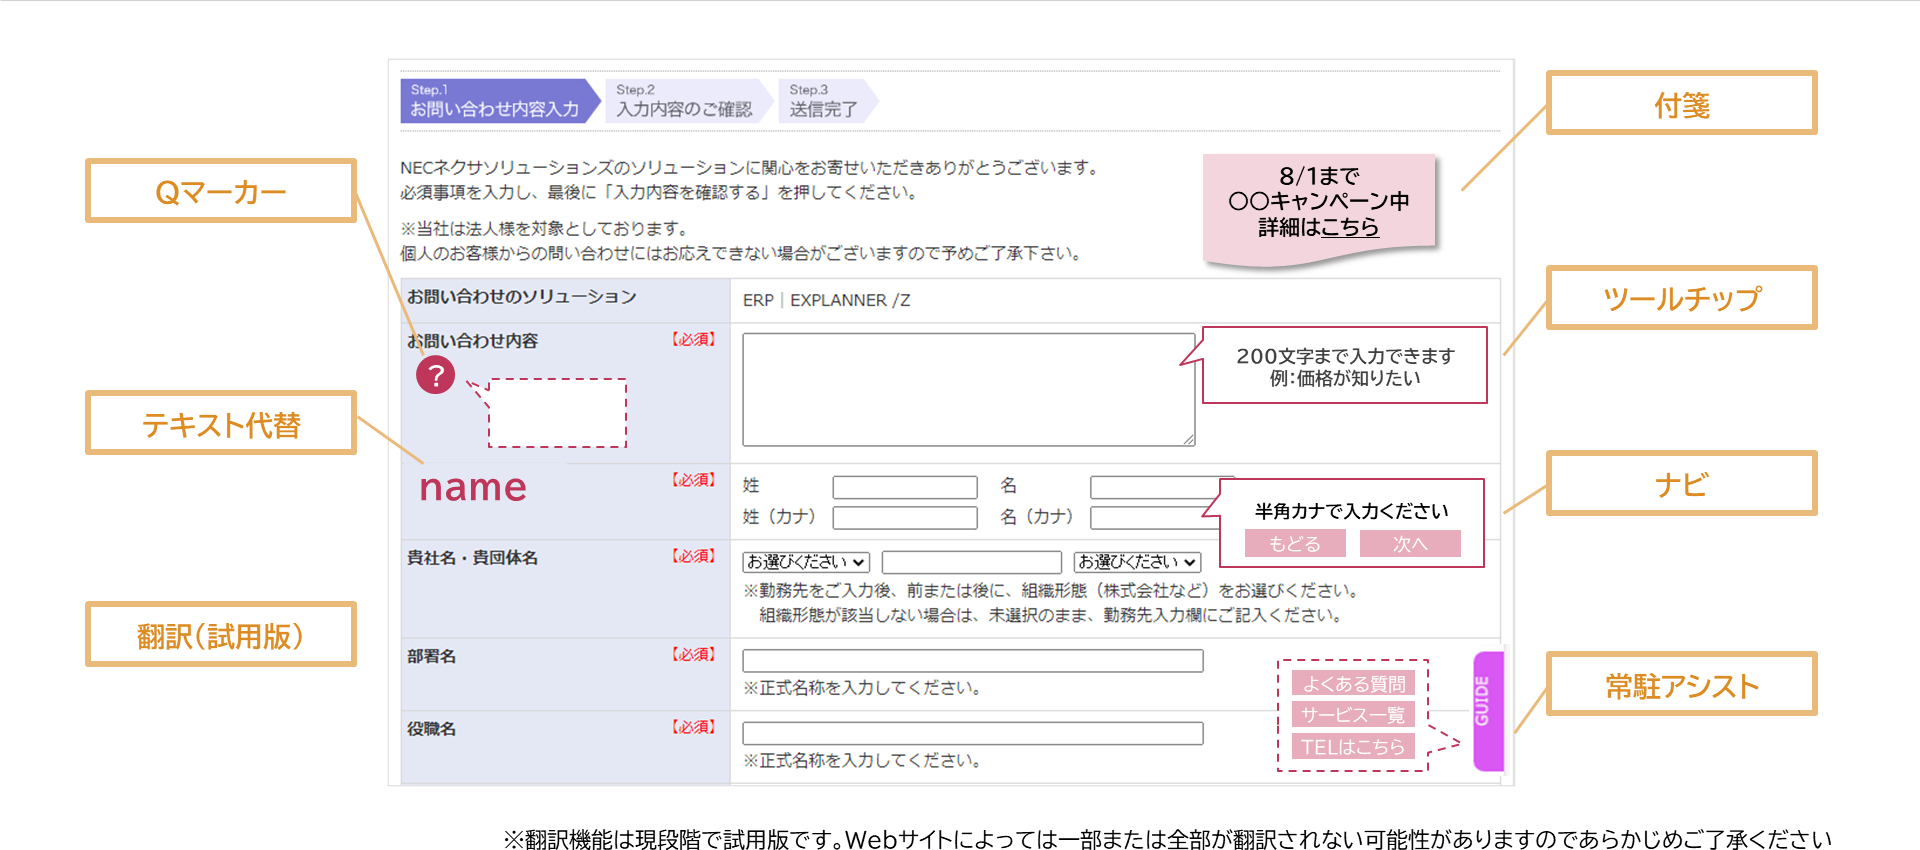
Task: Open the first お選びください dropdown before company name
Action: [806, 562]
